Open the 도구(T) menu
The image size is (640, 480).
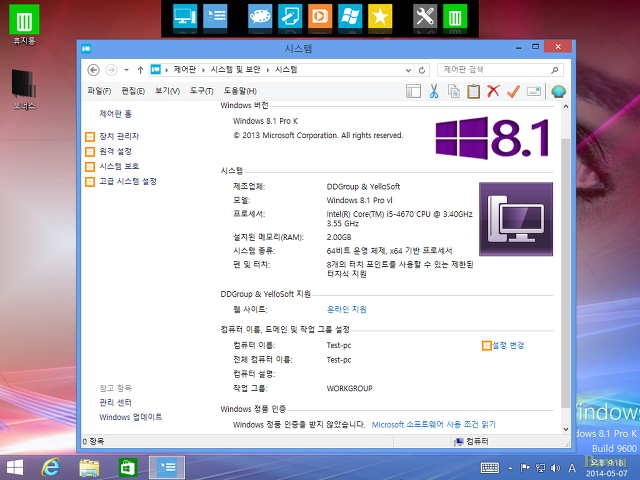click(202, 91)
